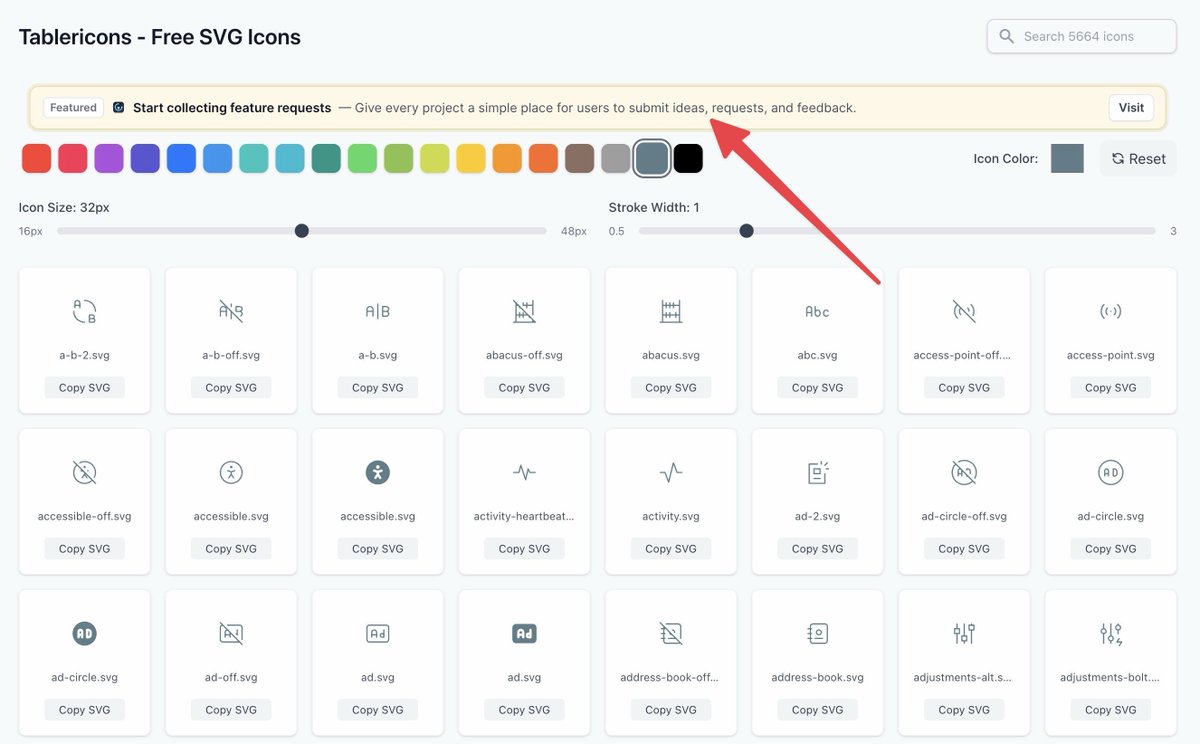This screenshot has width=1200, height=744.
Task: Copy SVG for abc.svg
Action: tap(817, 388)
